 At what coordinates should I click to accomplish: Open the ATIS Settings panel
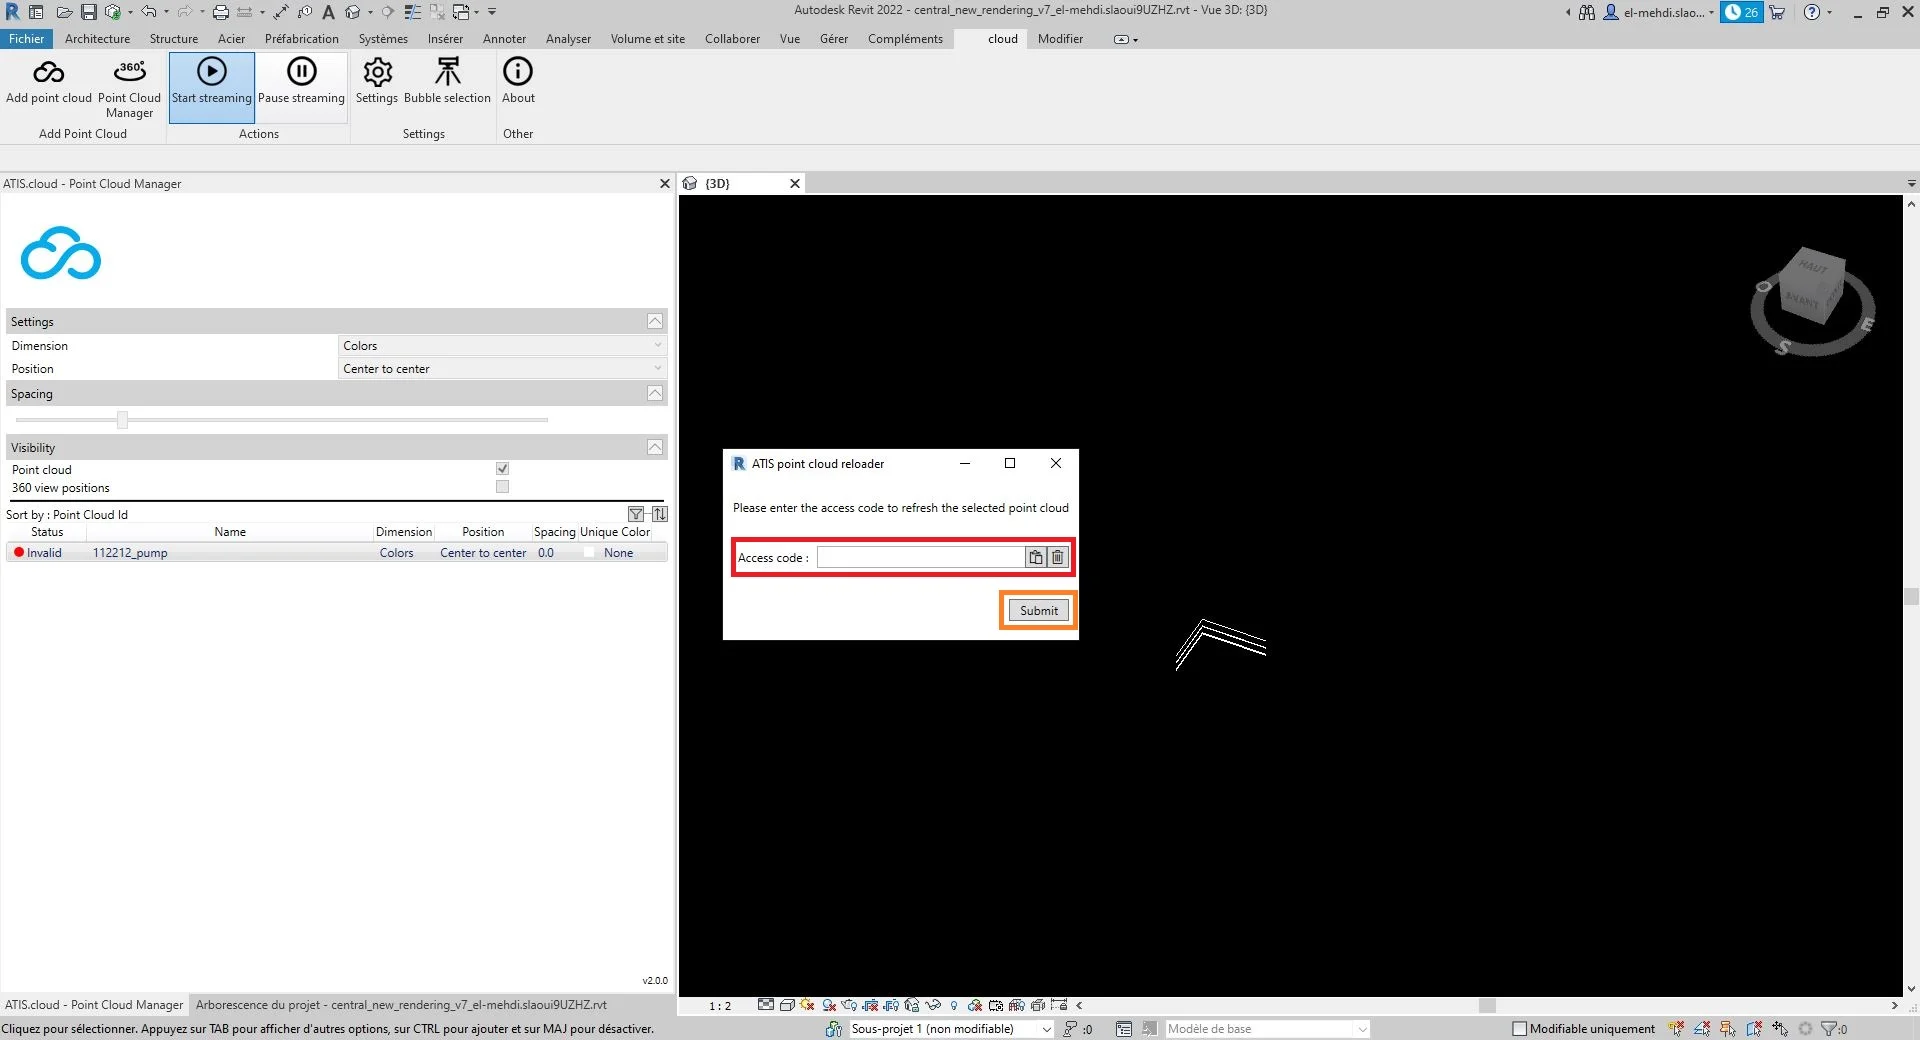(x=377, y=85)
